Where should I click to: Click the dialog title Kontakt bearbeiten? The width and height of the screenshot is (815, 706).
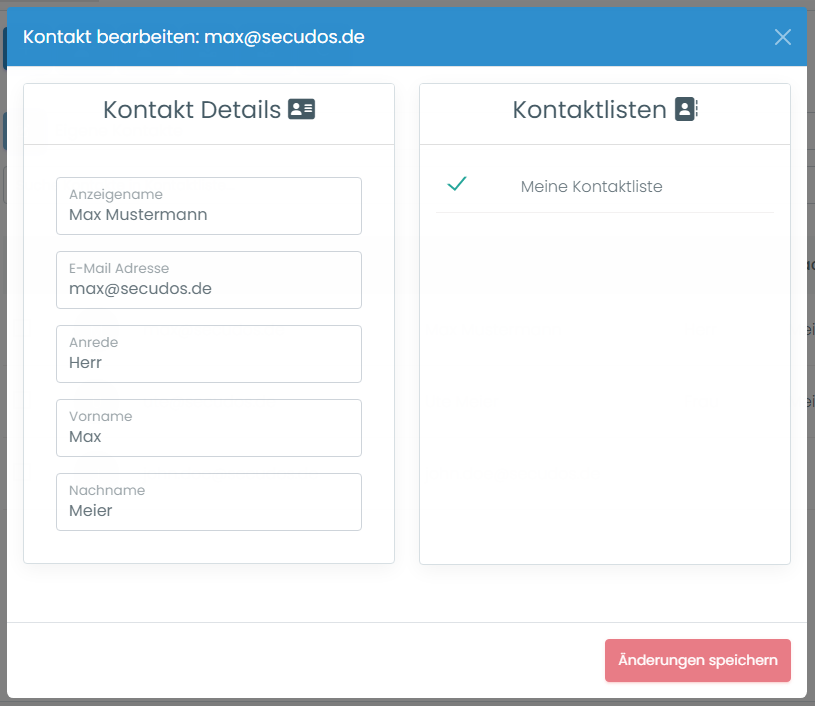point(110,36)
